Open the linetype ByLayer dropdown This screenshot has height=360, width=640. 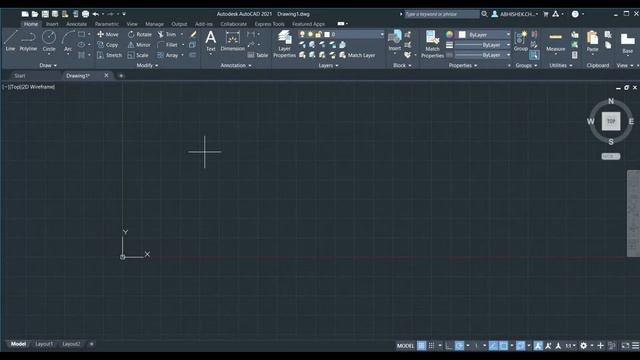[483, 55]
